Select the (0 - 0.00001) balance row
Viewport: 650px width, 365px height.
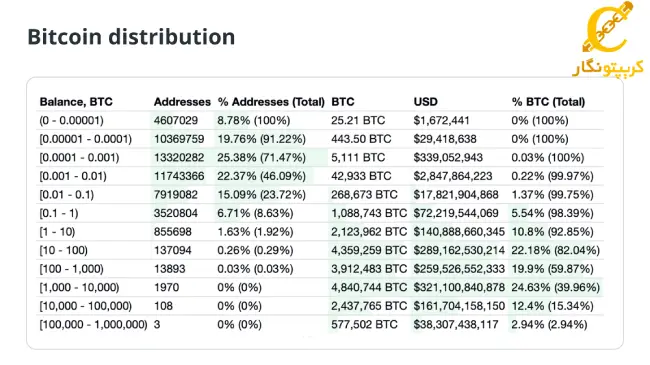click(x=320, y=121)
